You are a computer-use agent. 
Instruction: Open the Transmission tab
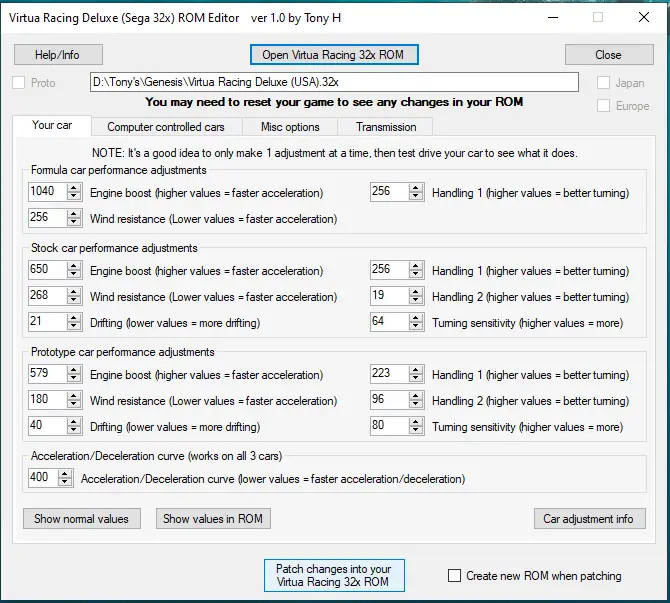[x=386, y=127]
